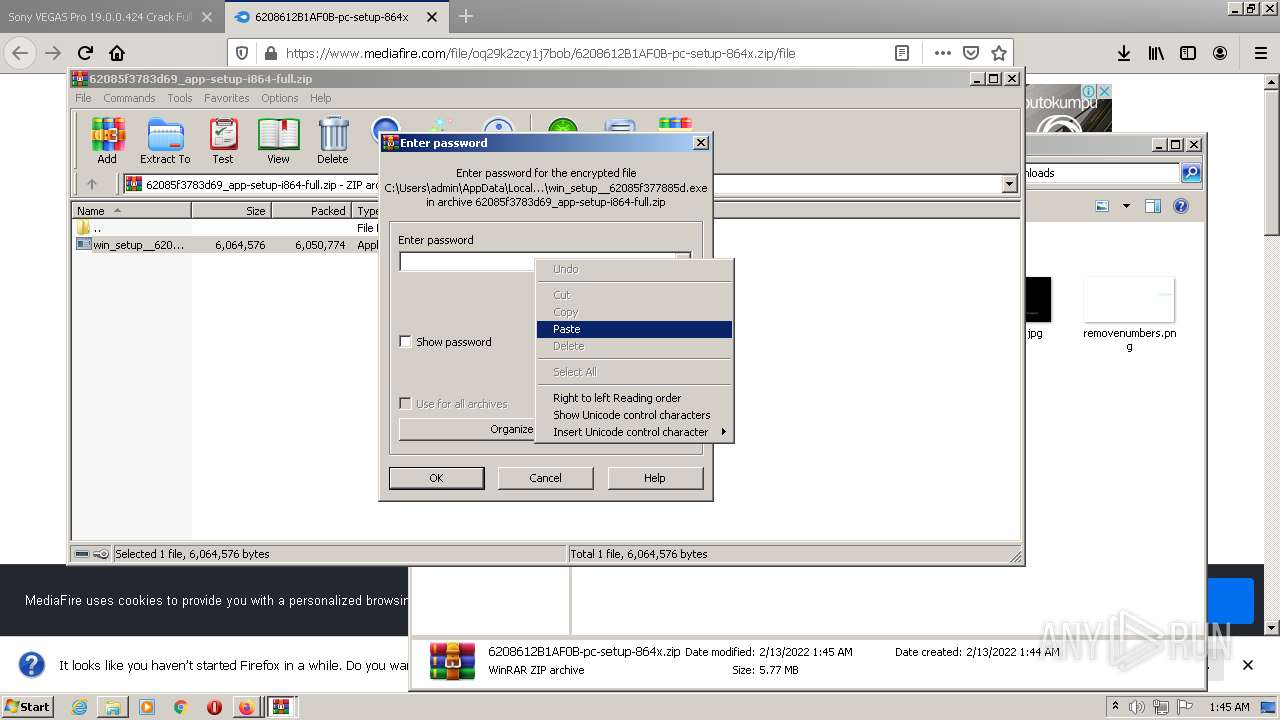Open page actions three-dot menu
Image resolution: width=1280 pixels, height=720 pixels.
click(x=943, y=53)
